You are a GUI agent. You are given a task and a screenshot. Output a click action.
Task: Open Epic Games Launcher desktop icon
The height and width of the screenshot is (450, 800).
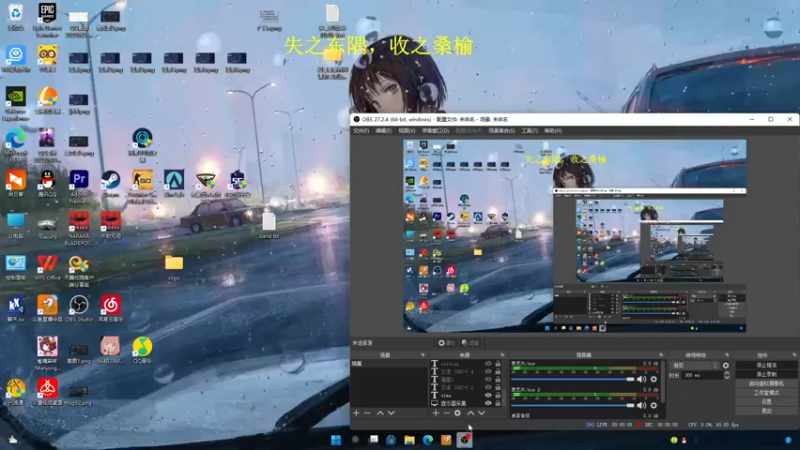coord(47,19)
